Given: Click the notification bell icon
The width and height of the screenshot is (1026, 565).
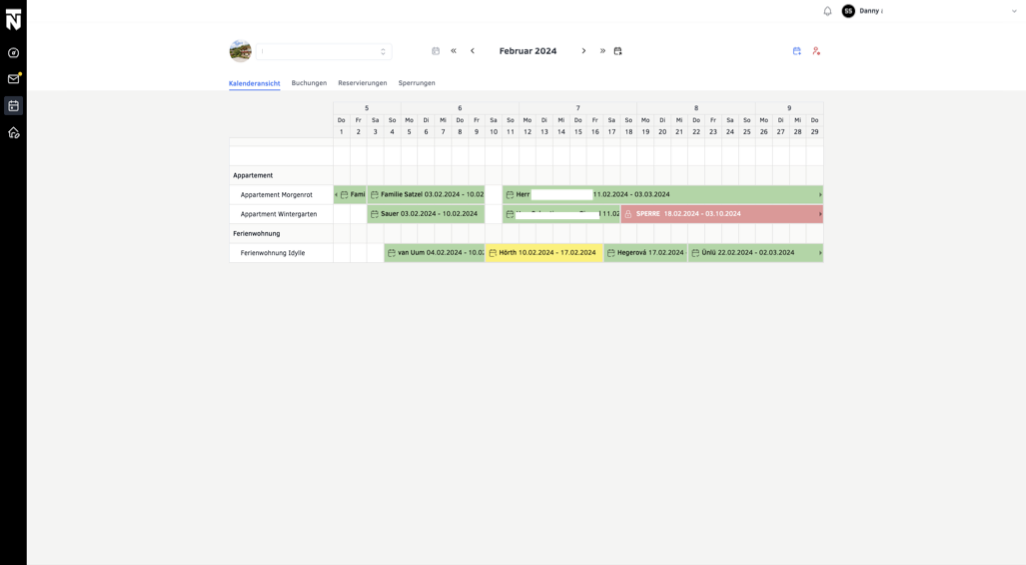Looking at the screenshot, I should (x=827, y=11).
